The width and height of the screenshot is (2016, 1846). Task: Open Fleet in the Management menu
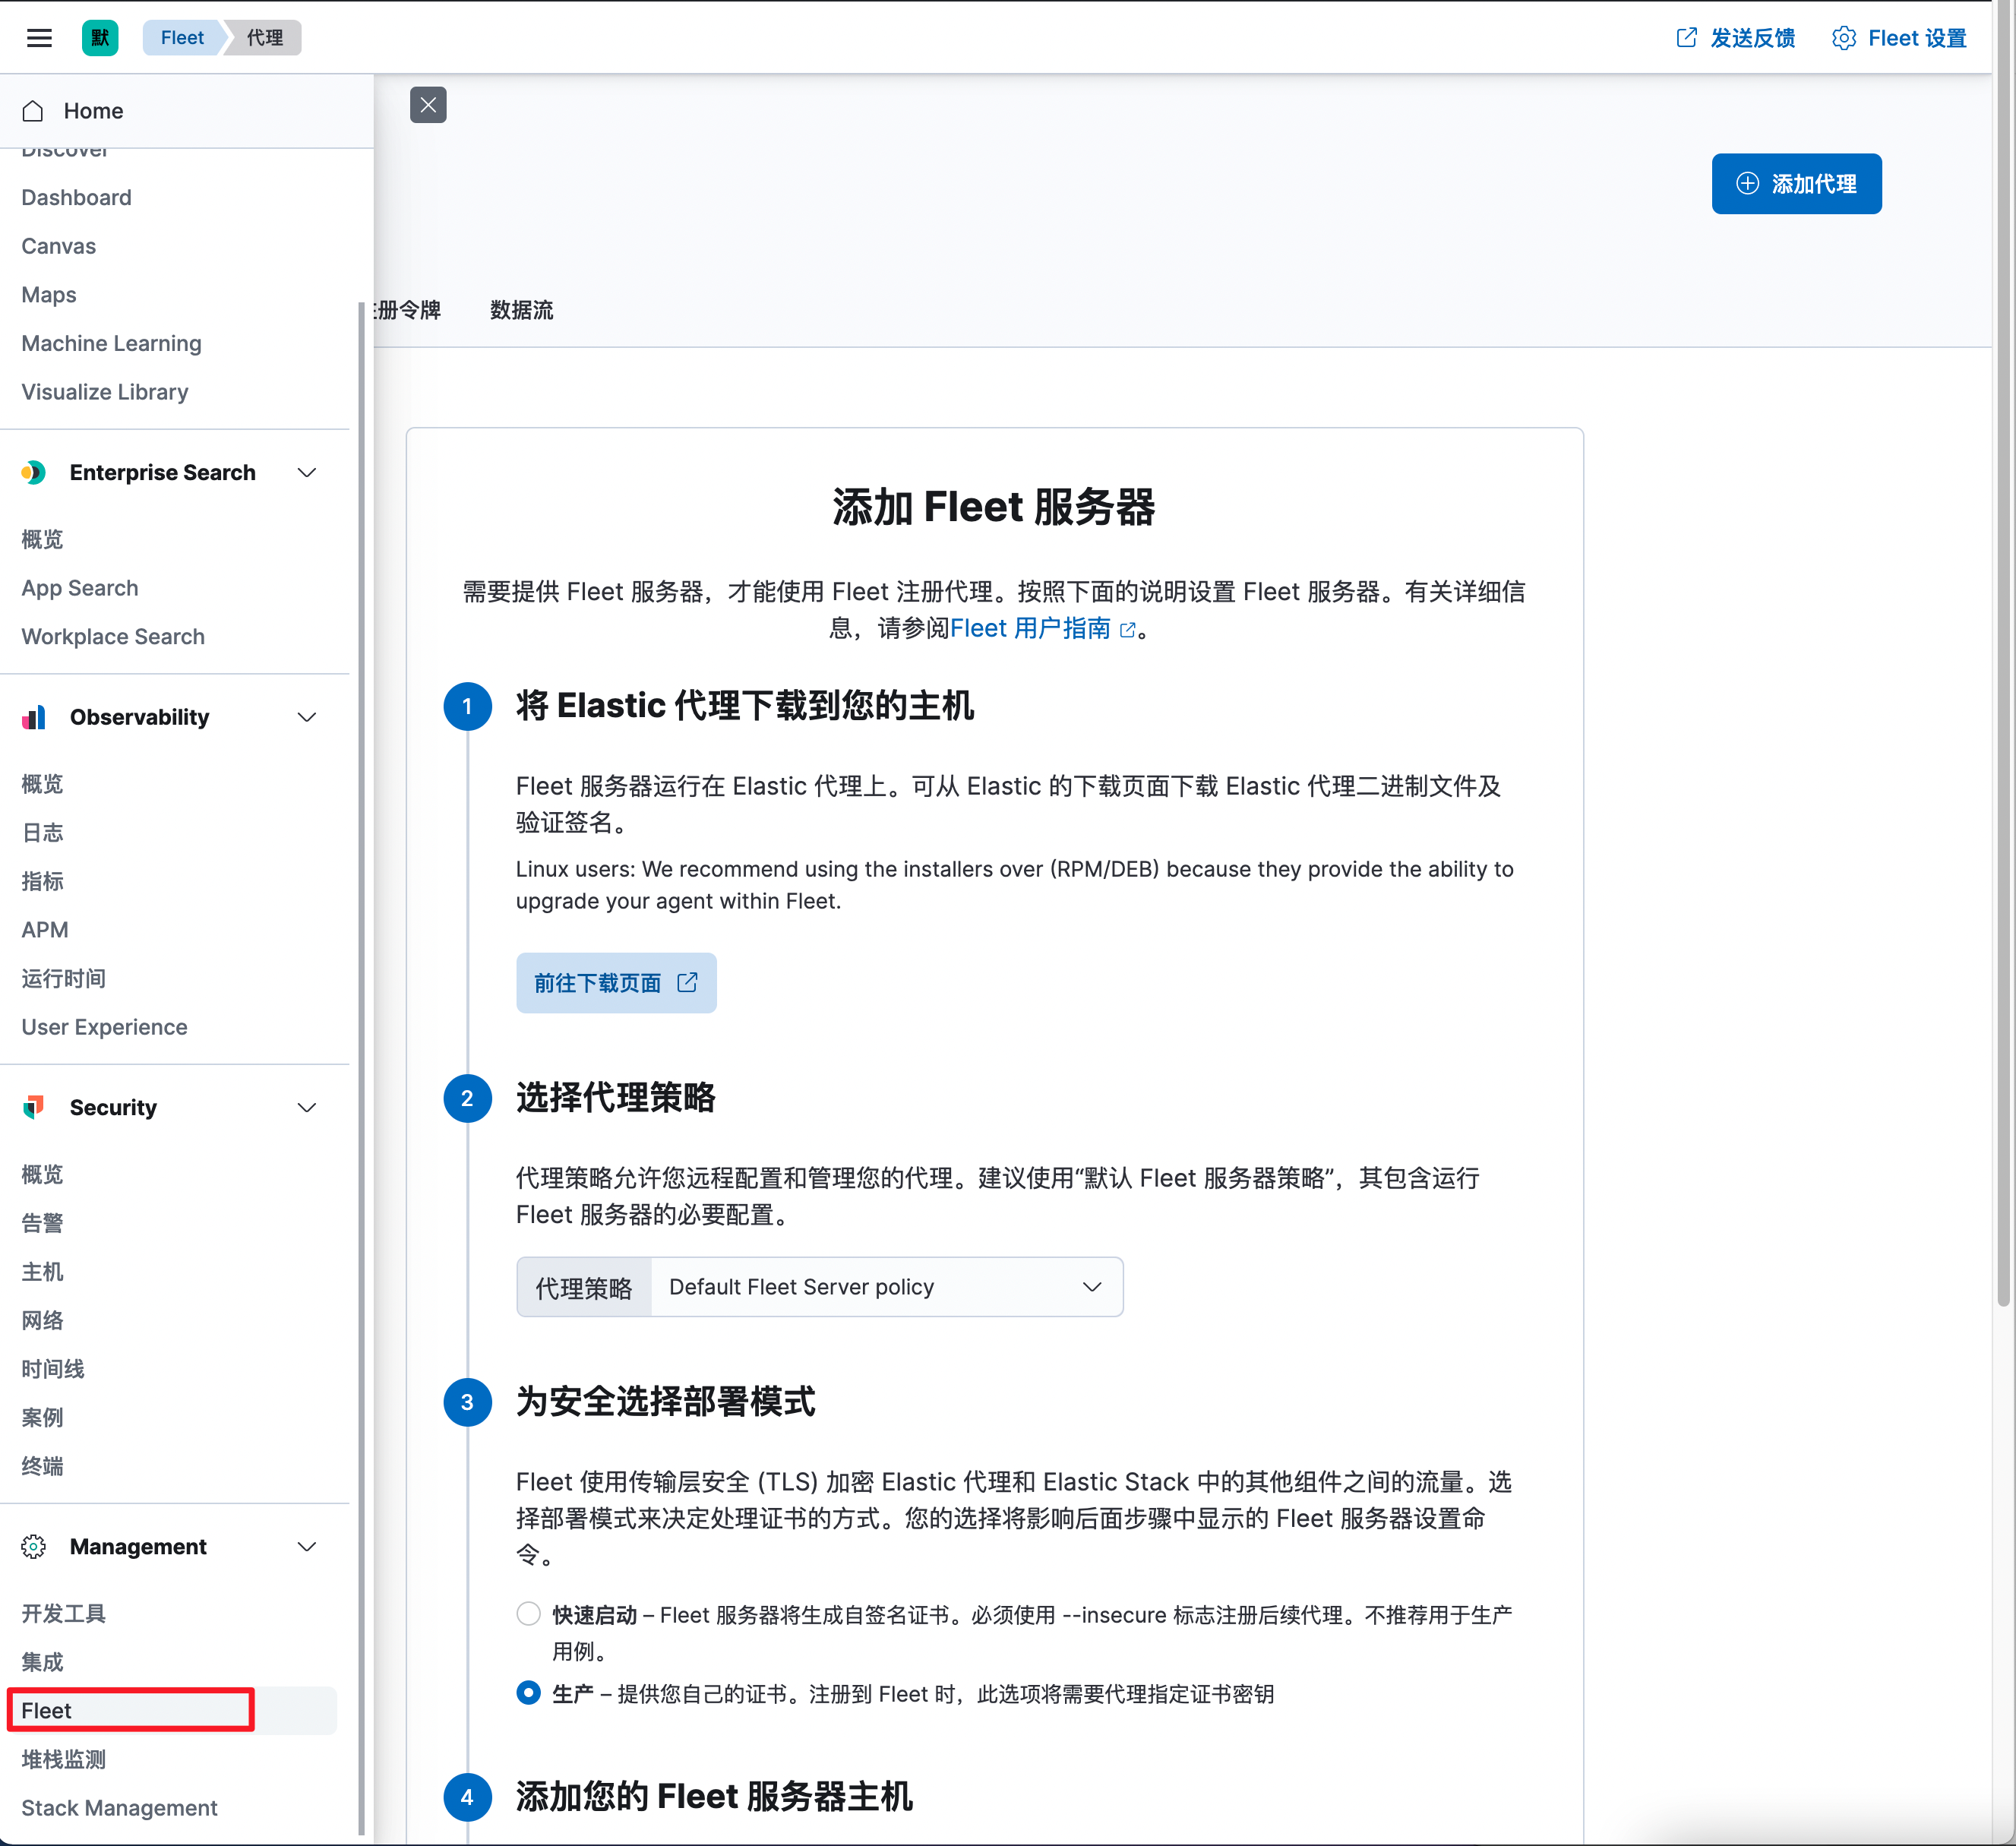pos(47,1711)
